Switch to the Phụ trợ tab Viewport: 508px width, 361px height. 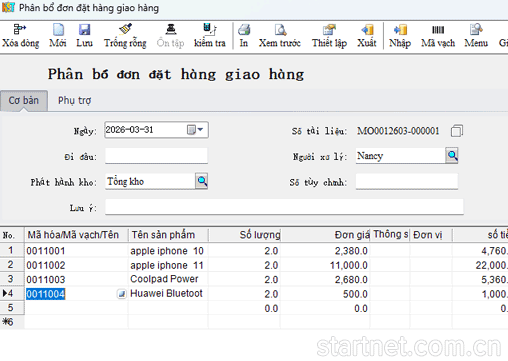74,100
